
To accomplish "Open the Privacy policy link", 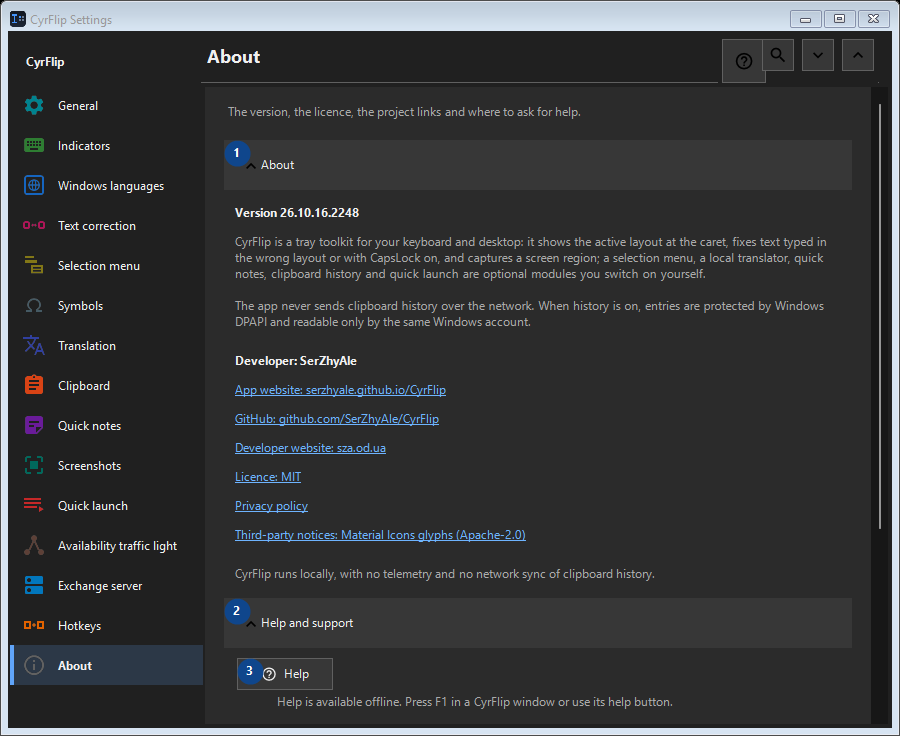I will (271, 506).
